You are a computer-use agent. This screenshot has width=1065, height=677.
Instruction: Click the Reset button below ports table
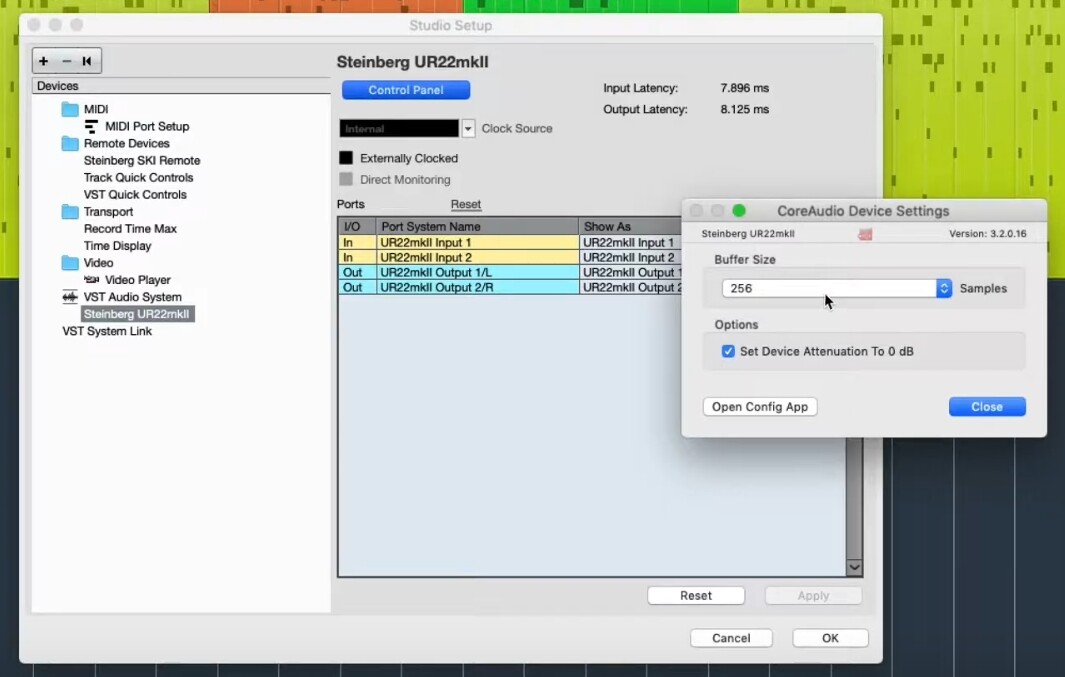tap(696, 596)
